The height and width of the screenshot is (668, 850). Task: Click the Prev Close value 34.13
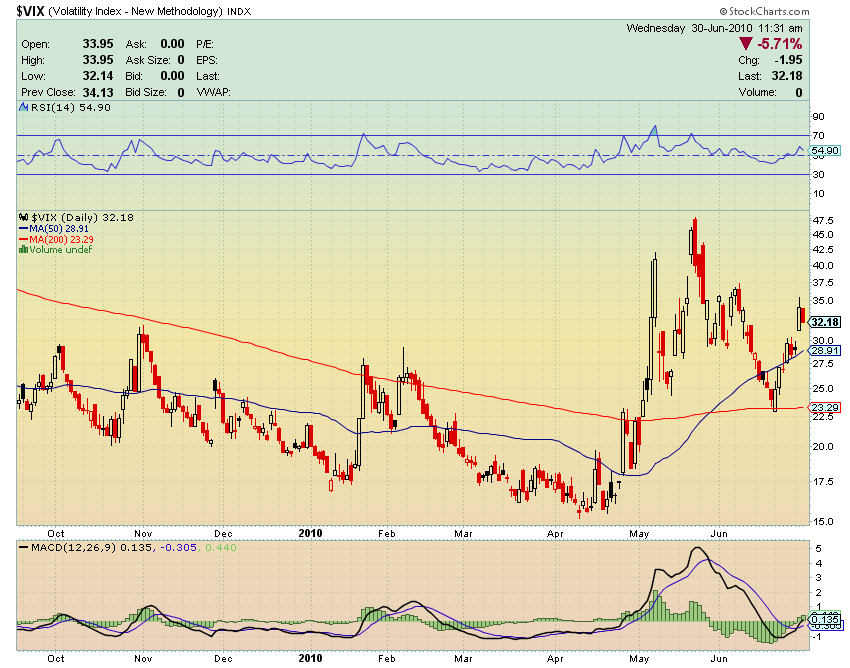pos(98,92)
